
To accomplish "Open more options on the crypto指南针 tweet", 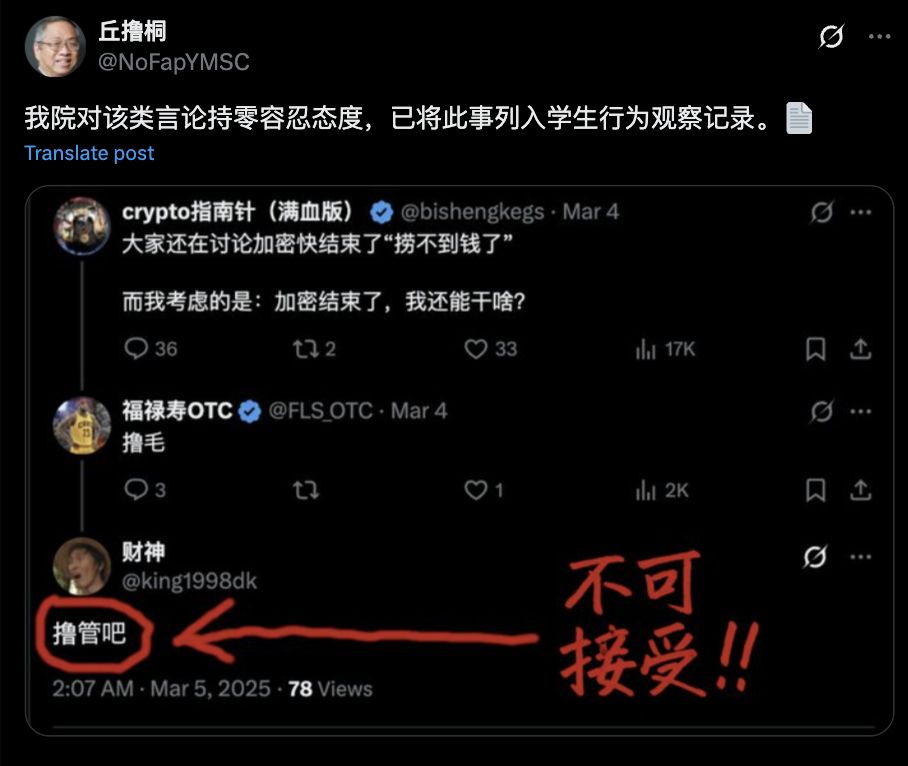I will [x=861, y=212].
